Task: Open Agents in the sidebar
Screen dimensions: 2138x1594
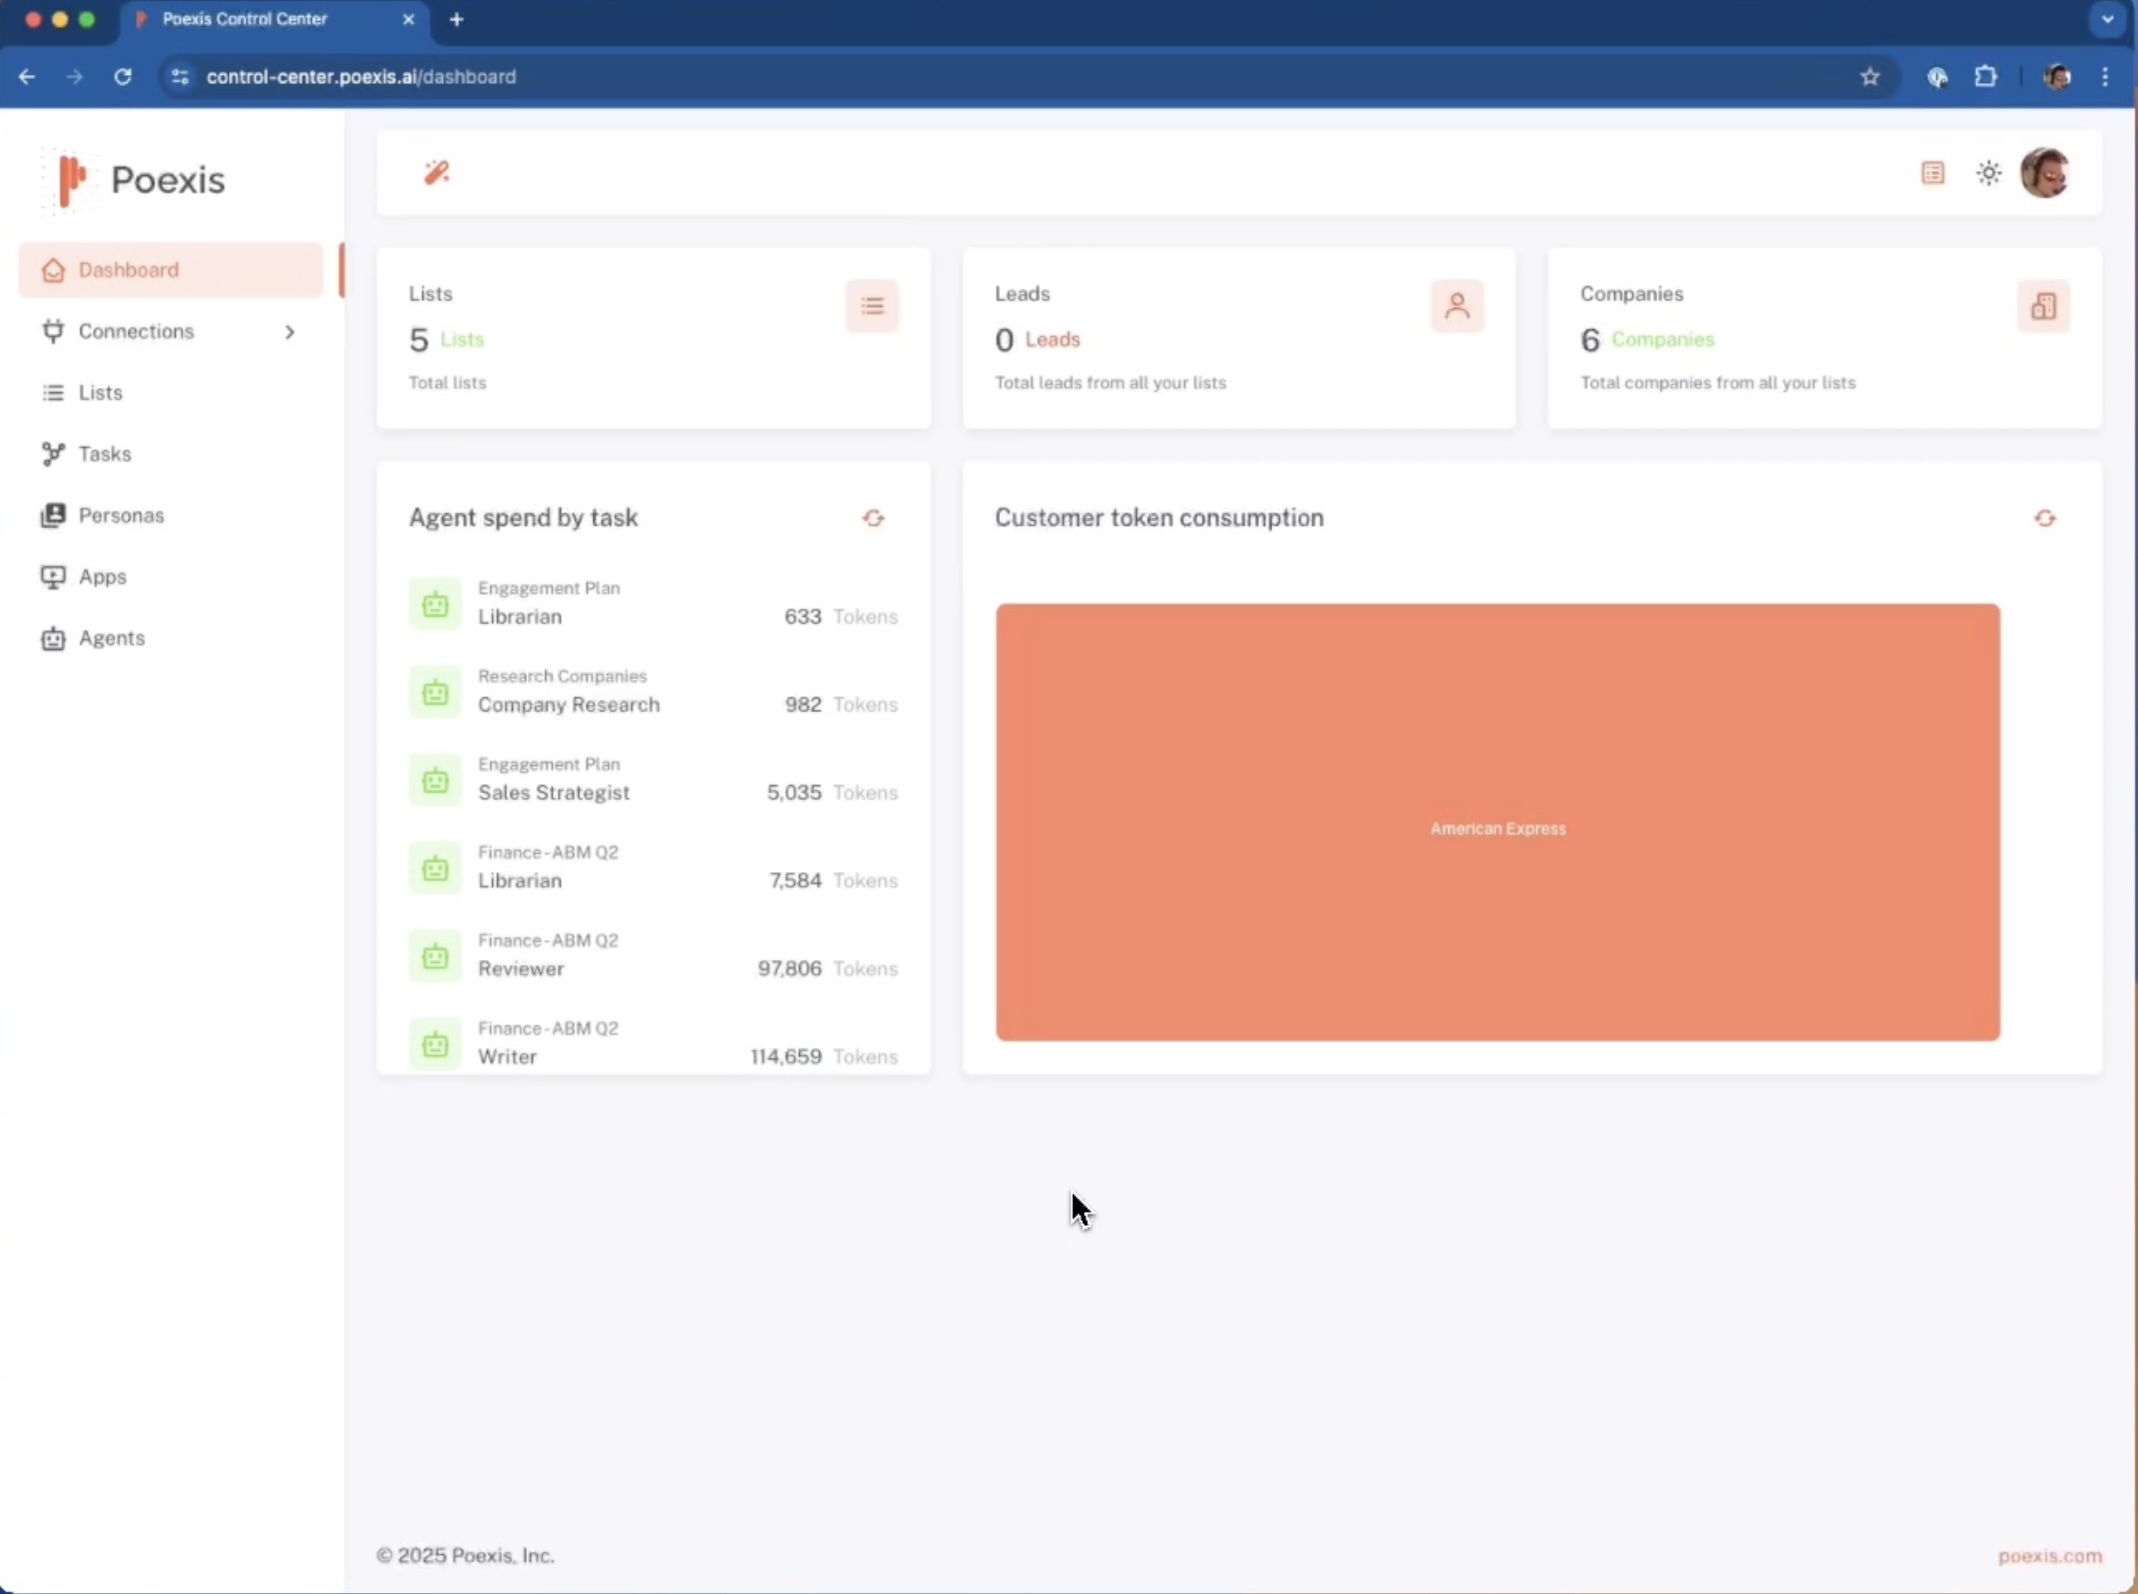Action: click(171, 638)
